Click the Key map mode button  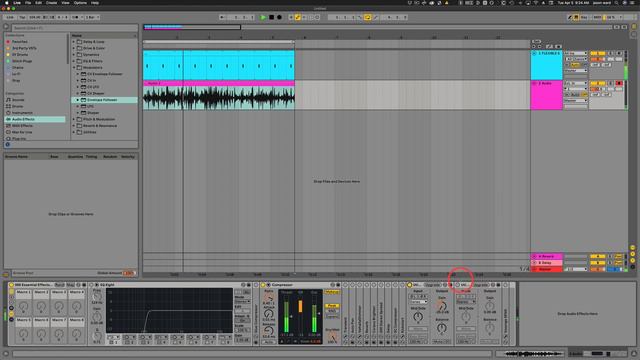[x=585, y=17]
